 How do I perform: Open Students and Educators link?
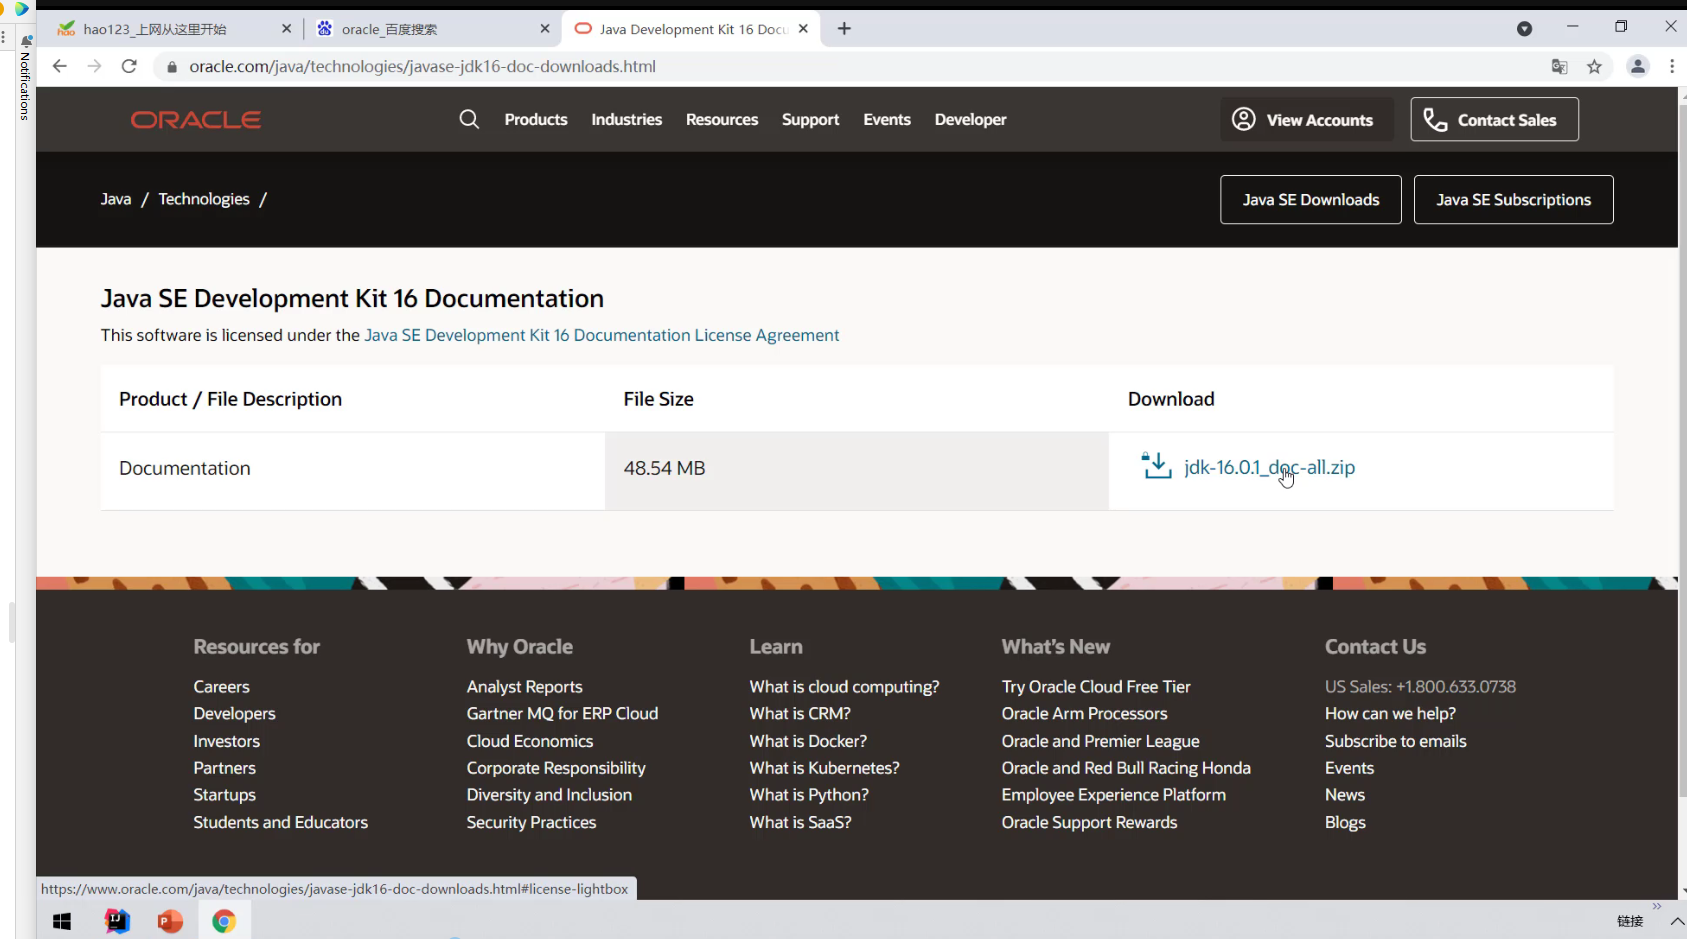[281, 822]
